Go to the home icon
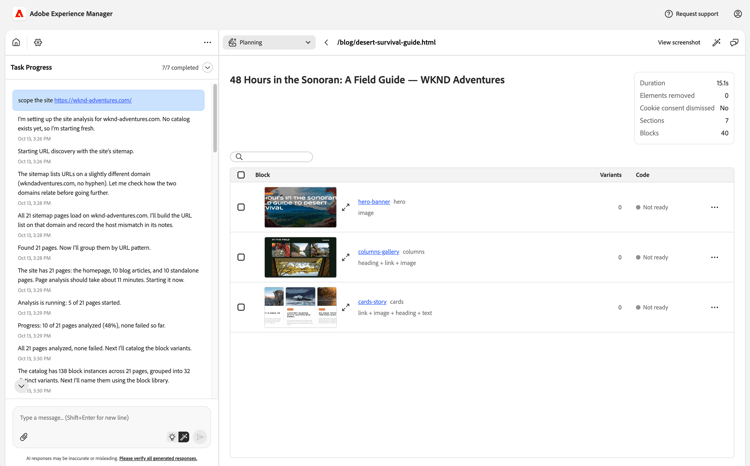Viewport: 750px width, 466px height. pyautogui.click(x=16, y=42)
